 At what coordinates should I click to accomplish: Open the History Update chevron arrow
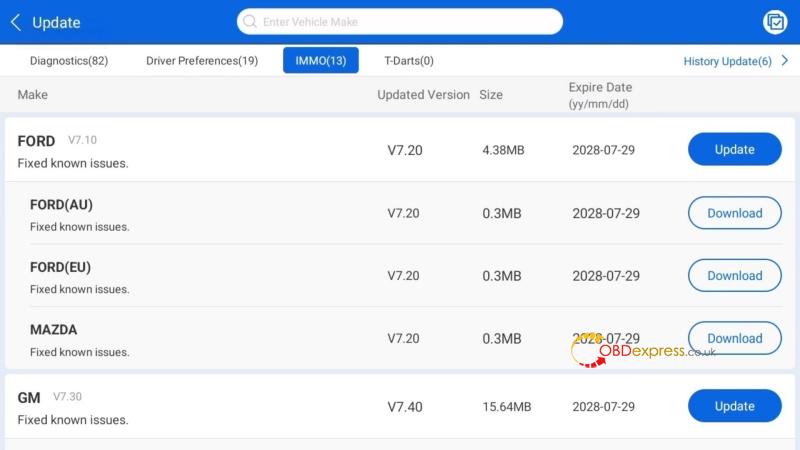point(785,61)
